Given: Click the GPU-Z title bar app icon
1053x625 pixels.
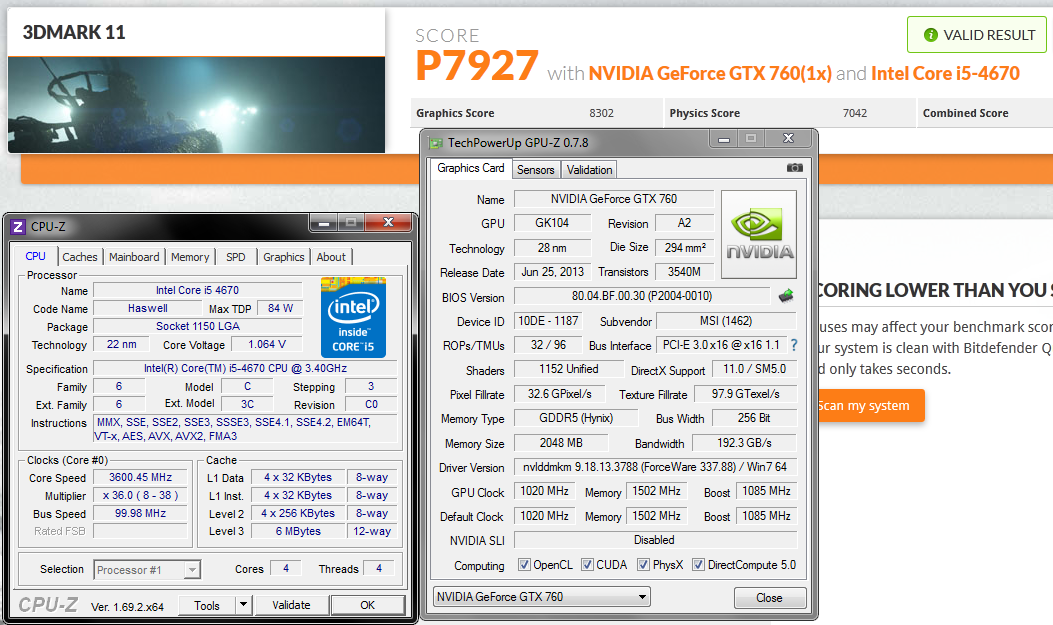Looking at the screenshot, I should 436,143.
